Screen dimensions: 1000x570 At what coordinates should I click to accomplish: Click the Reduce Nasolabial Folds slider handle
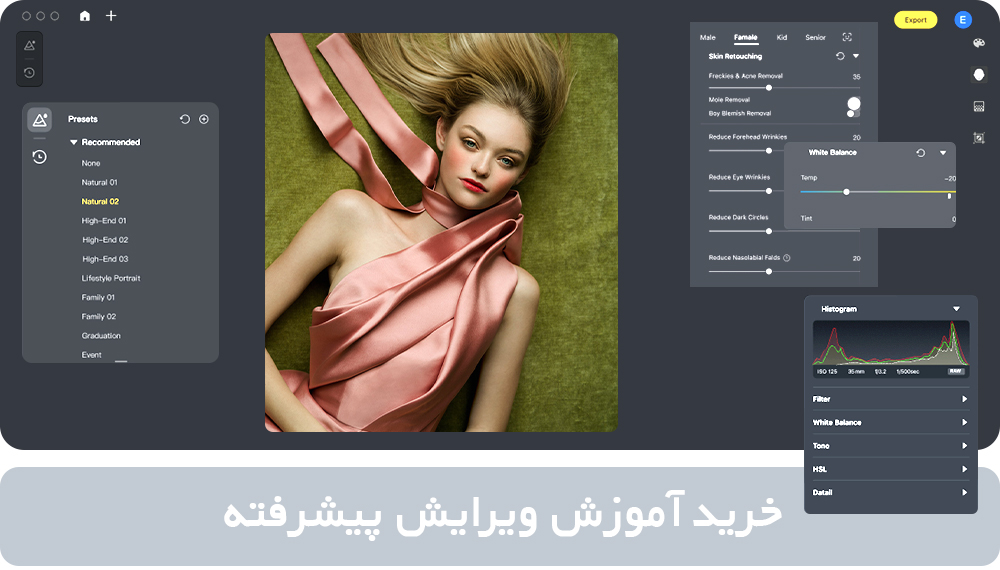(x=769, y=271)
